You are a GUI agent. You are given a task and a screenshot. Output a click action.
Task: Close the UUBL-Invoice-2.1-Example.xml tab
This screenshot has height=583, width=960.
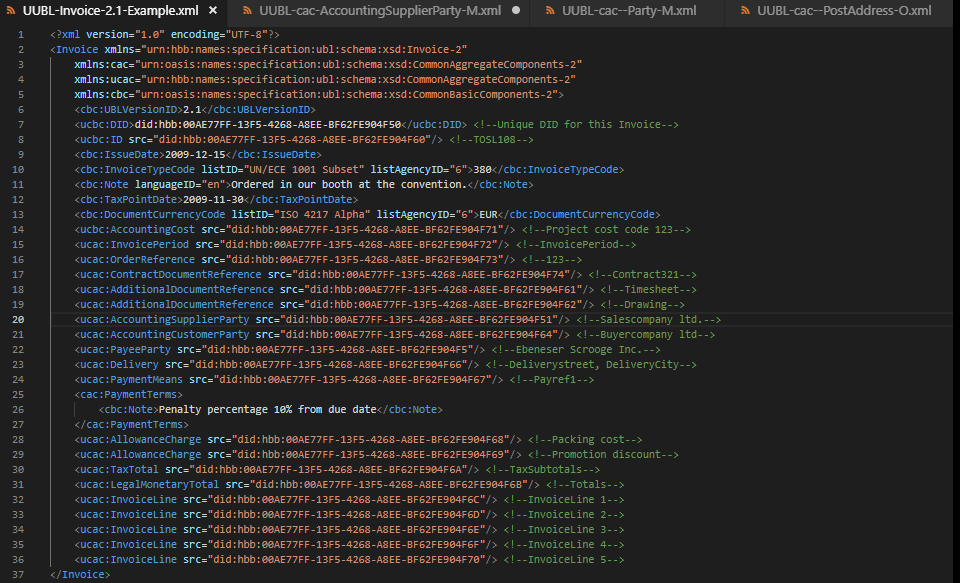213,10
